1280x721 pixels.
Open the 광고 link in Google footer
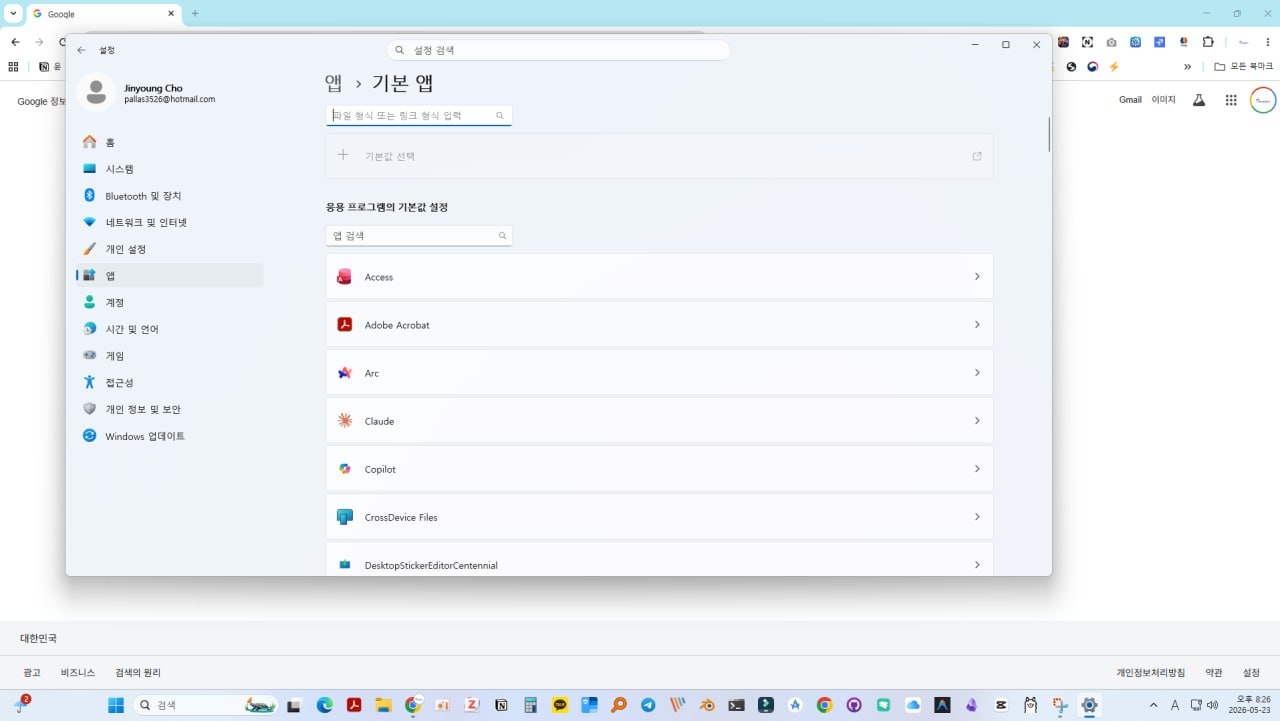[32, 673]
